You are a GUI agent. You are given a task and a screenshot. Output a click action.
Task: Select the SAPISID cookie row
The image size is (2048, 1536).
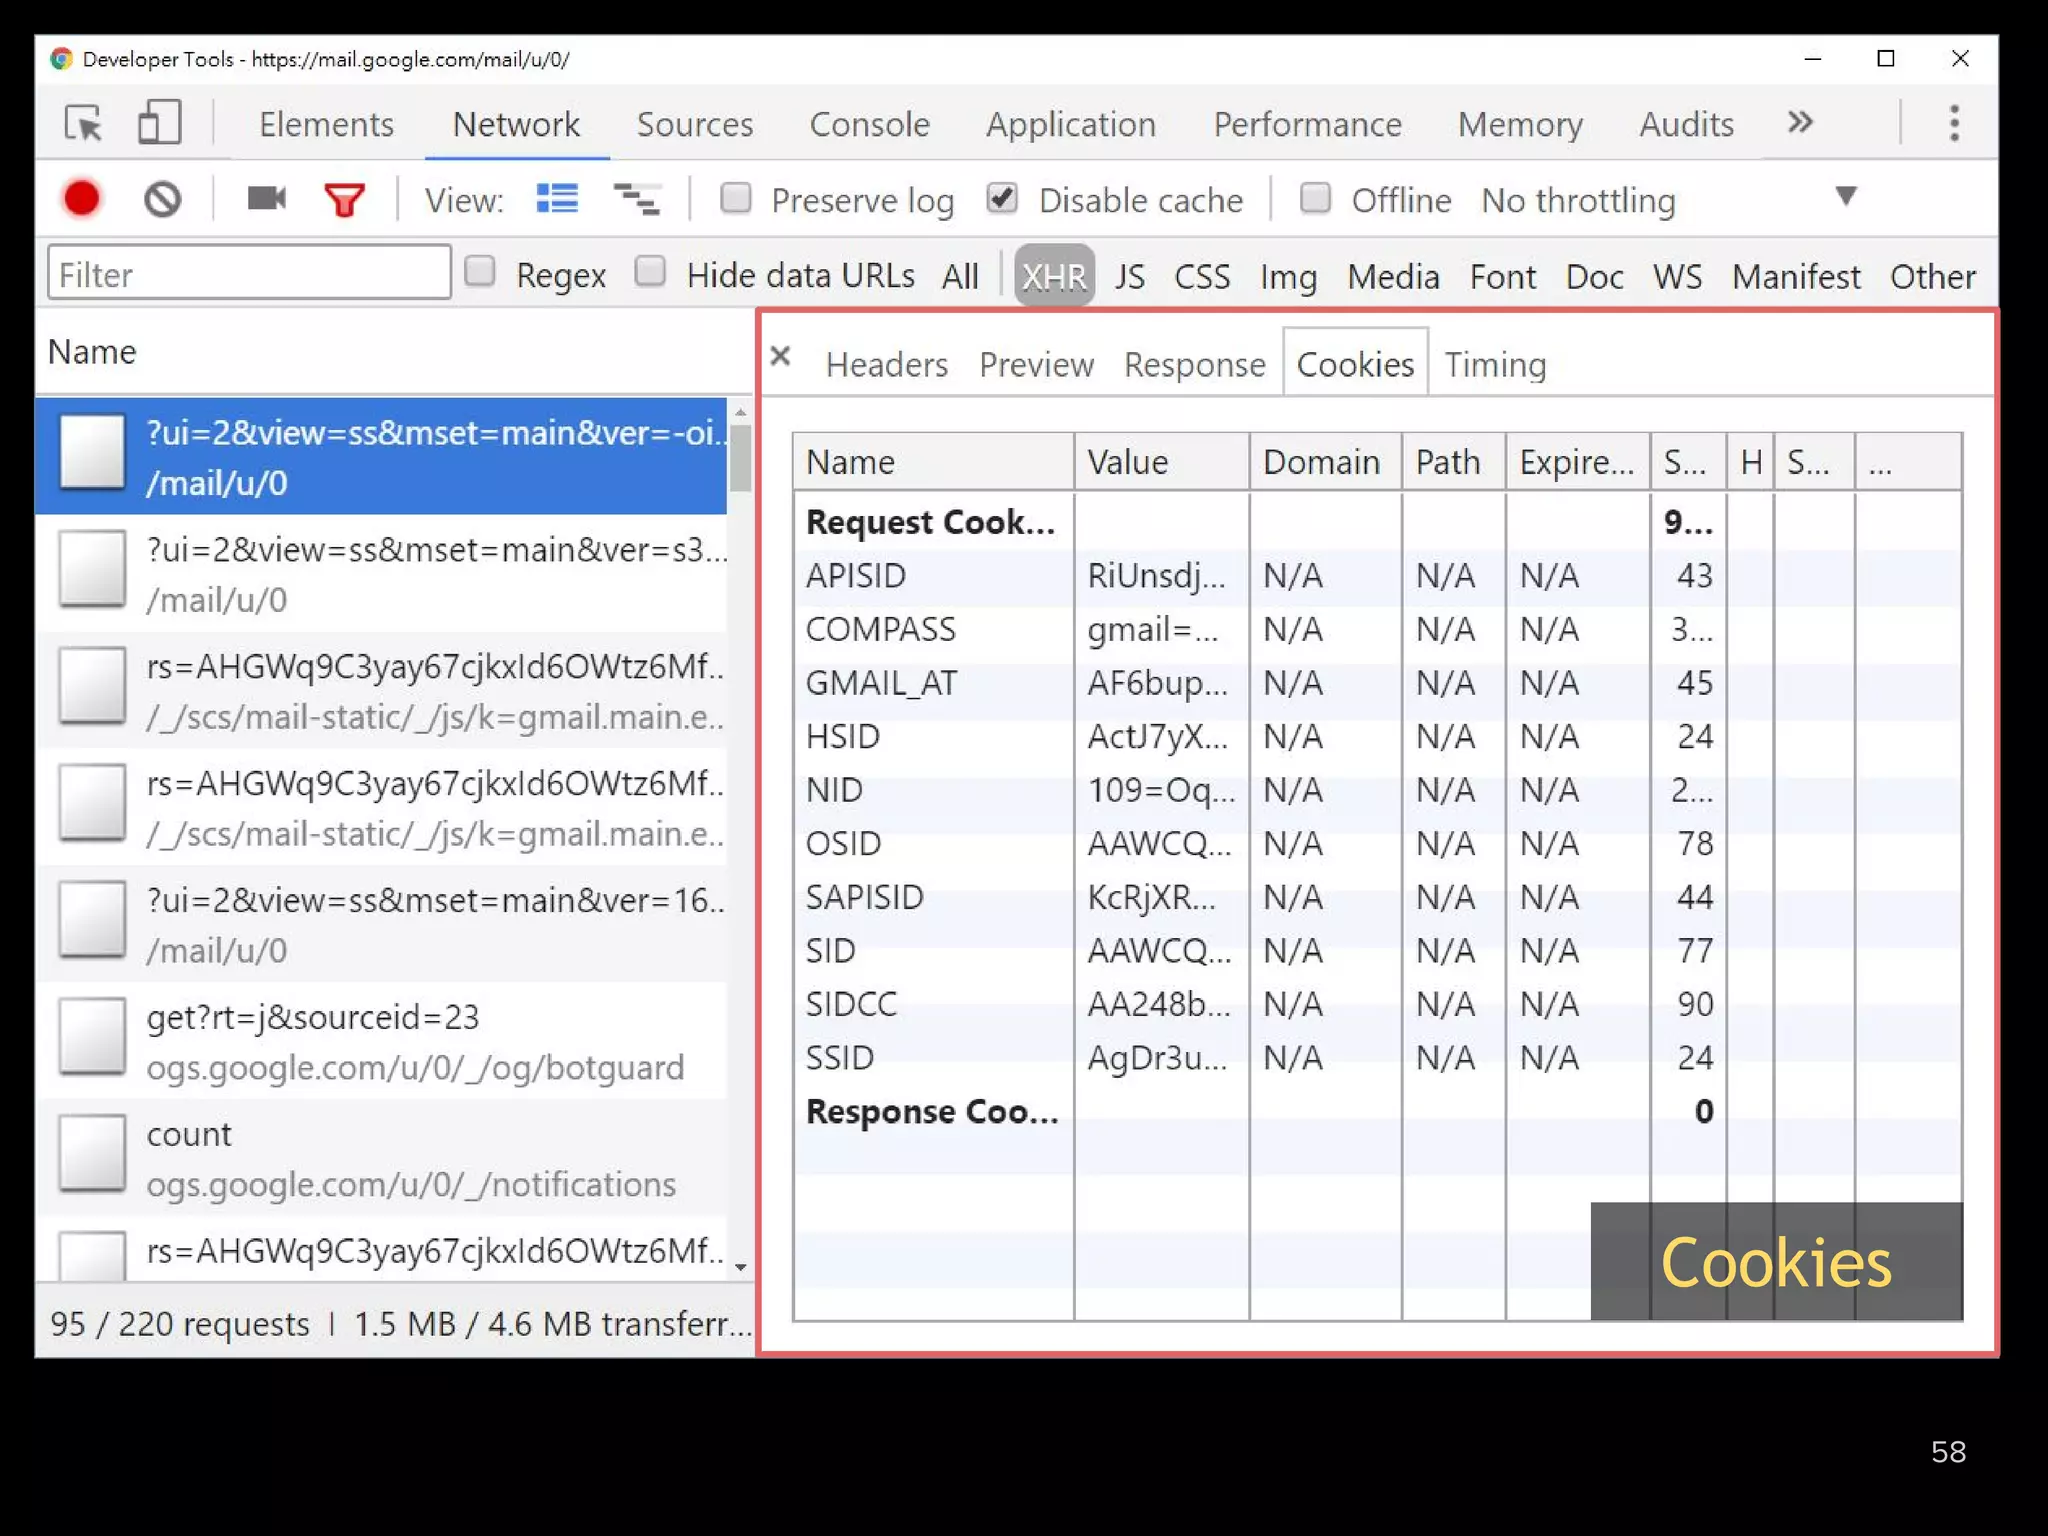click(x=1377, y=897)
